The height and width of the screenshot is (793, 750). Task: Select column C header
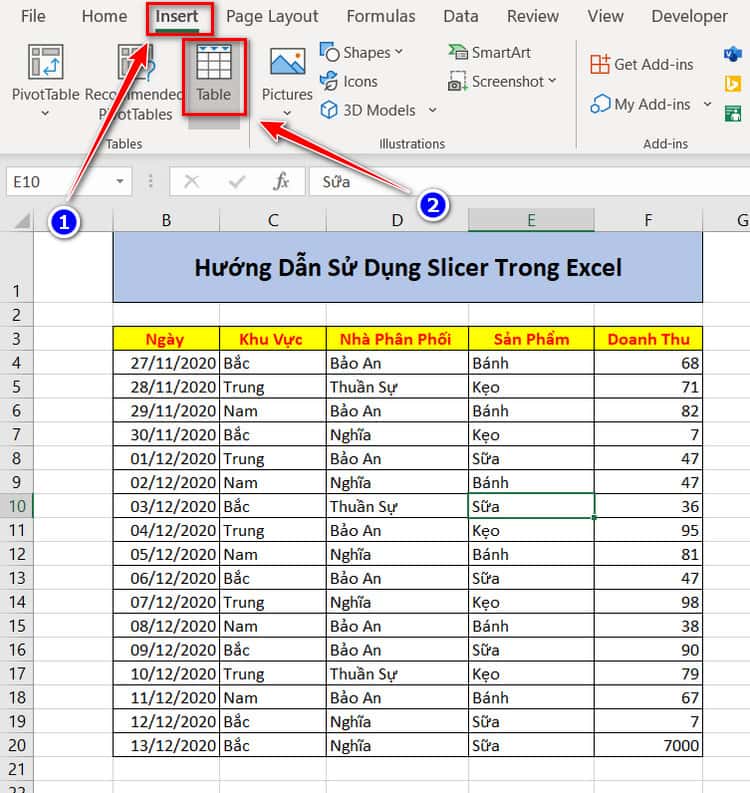(273, 221)
